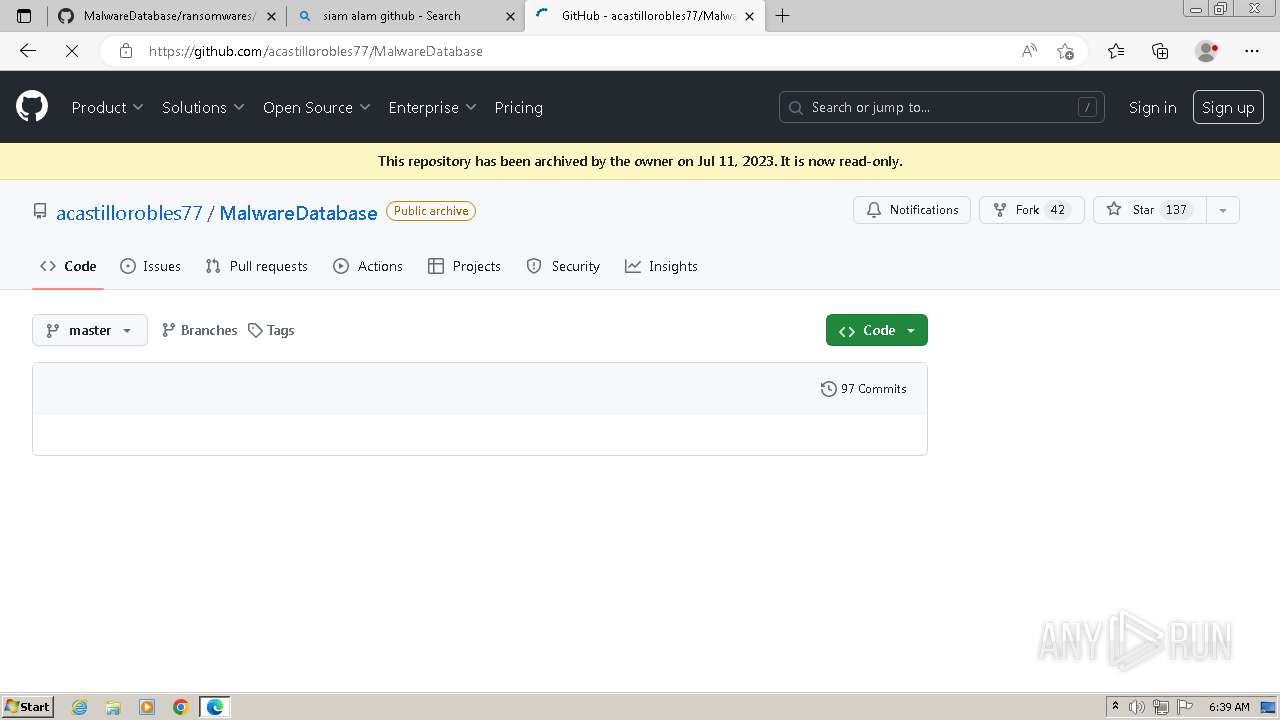Click the browser profile avatar
1280x720 pixels.
1206,51
